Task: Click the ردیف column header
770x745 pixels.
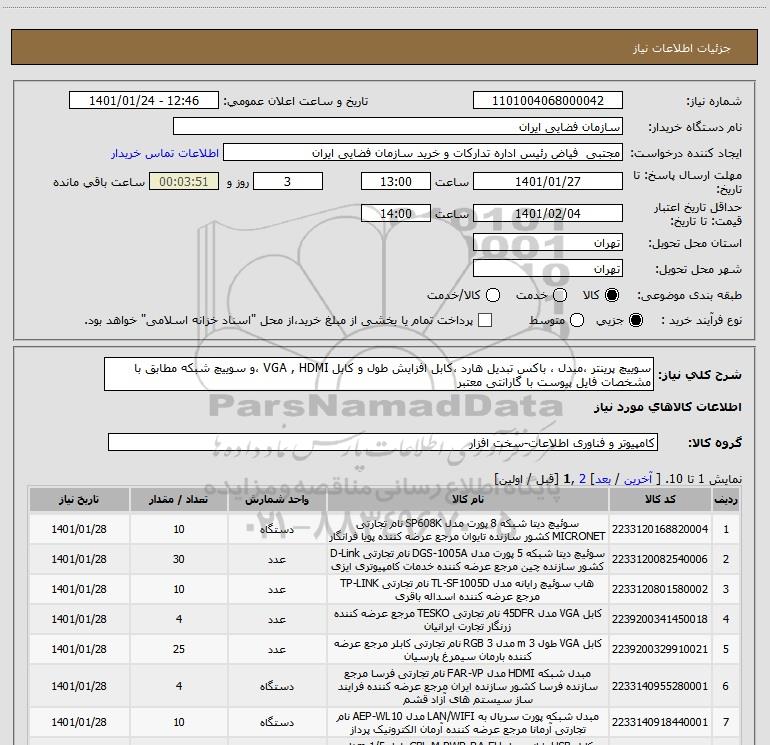Action: [x=726, y=499]
